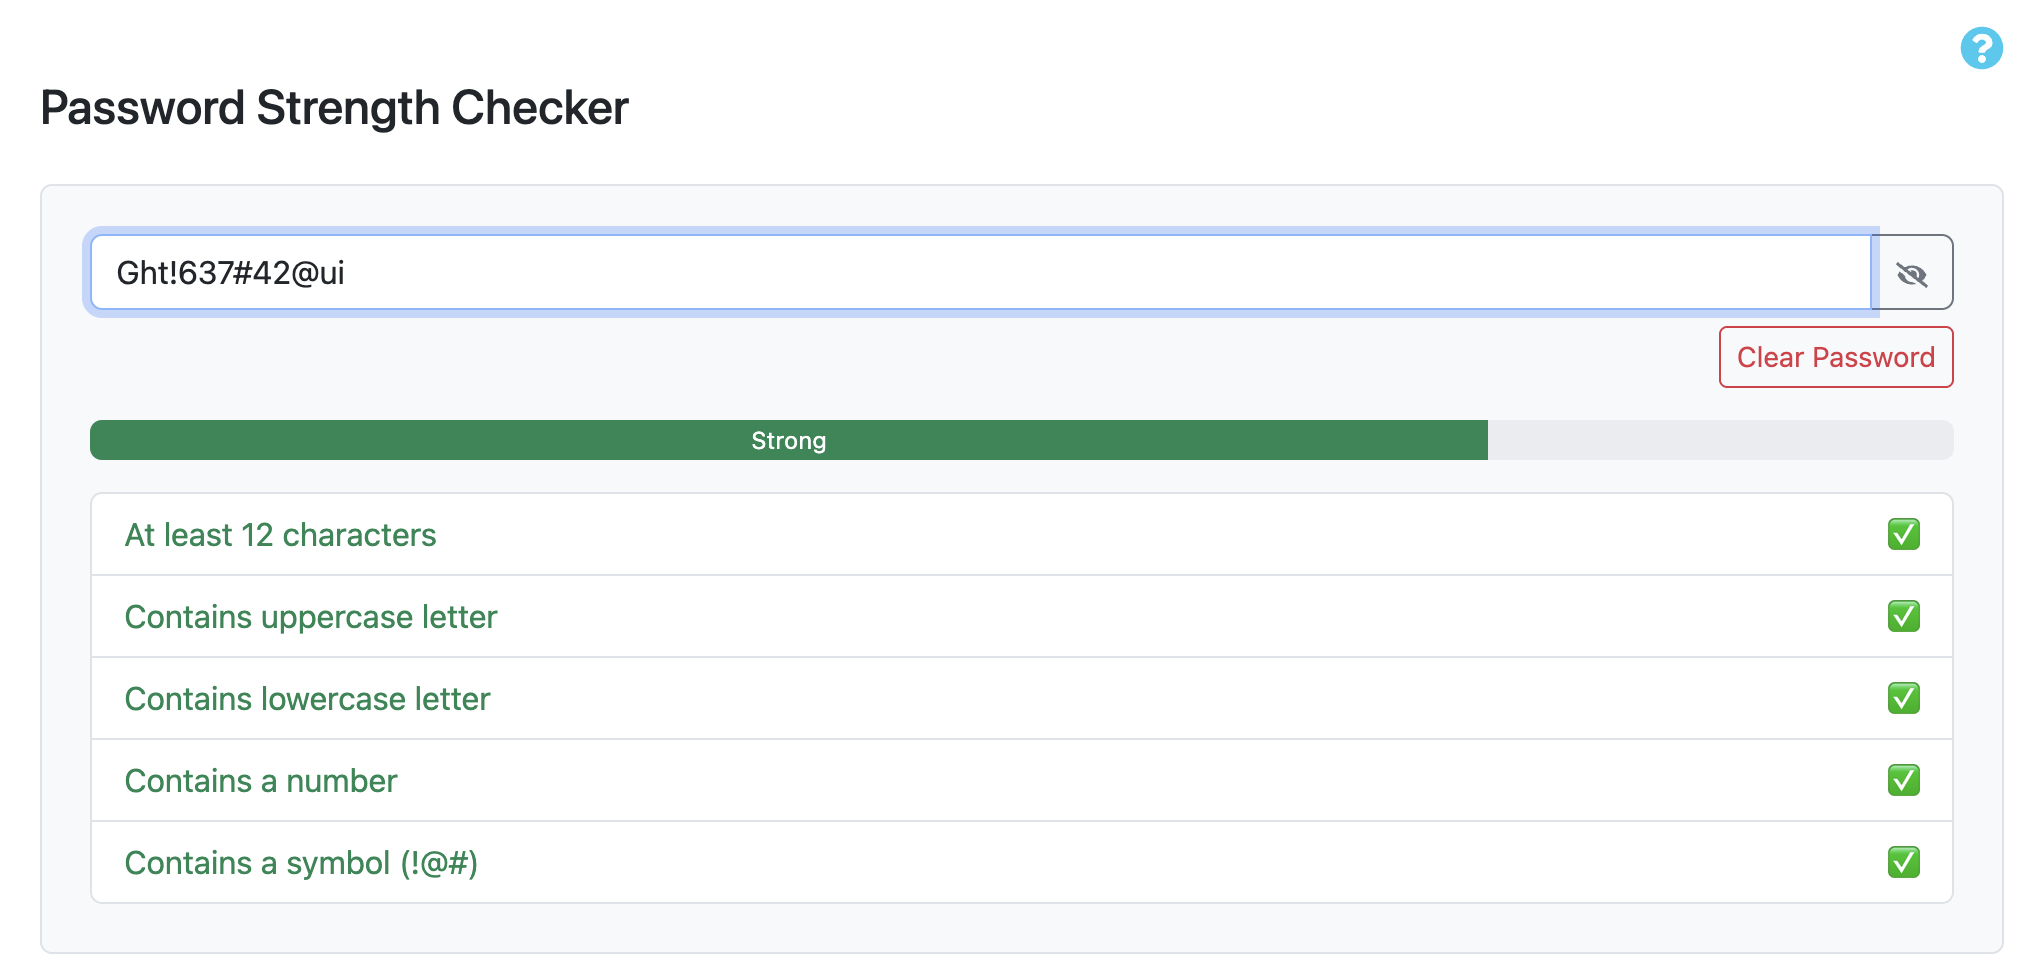Toggle password visibility with the eye icon

coord(1912,273)
